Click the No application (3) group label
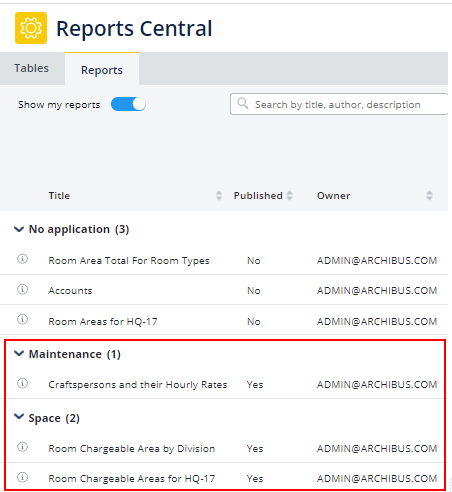This screenshot has height=492, width=452. click(79, 229)
